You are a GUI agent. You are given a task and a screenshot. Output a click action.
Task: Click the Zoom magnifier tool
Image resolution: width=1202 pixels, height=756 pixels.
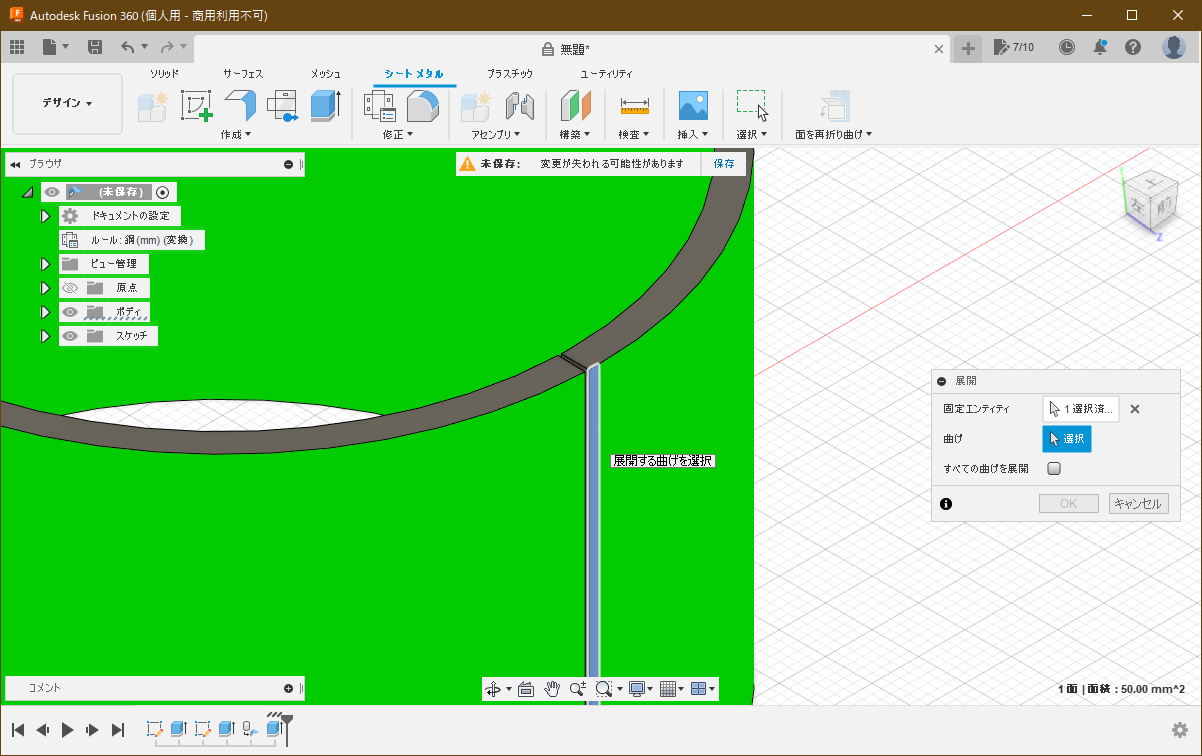pyautogui.click(x=578, y=689)
